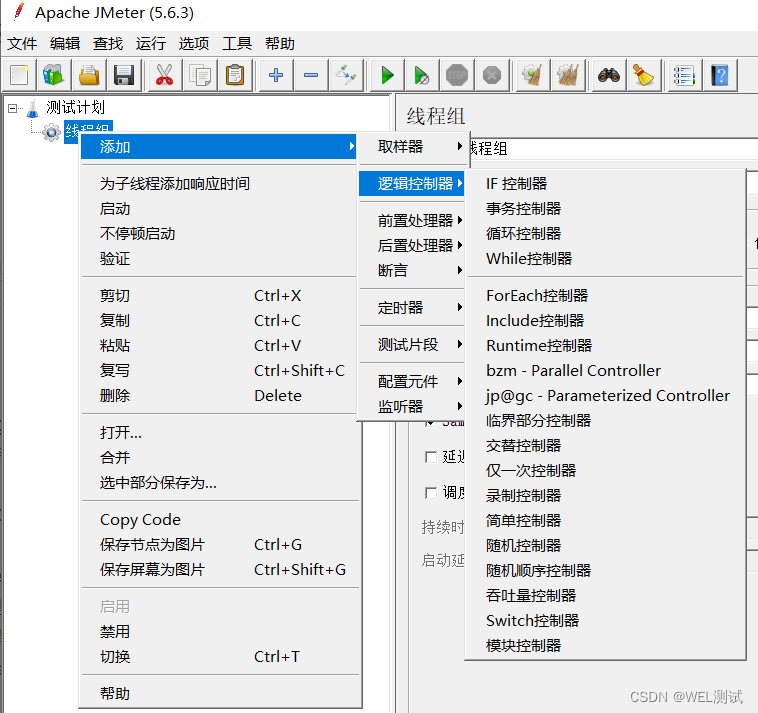Viewport: 758px width, 713px height.
Task: Select 为子线程添加响应时间 in context menu
Action: (219, 184)
